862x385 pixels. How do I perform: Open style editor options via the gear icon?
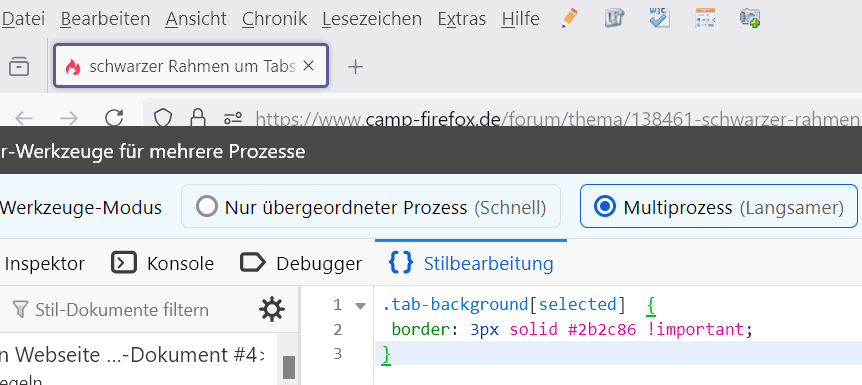tap(272, 310)
